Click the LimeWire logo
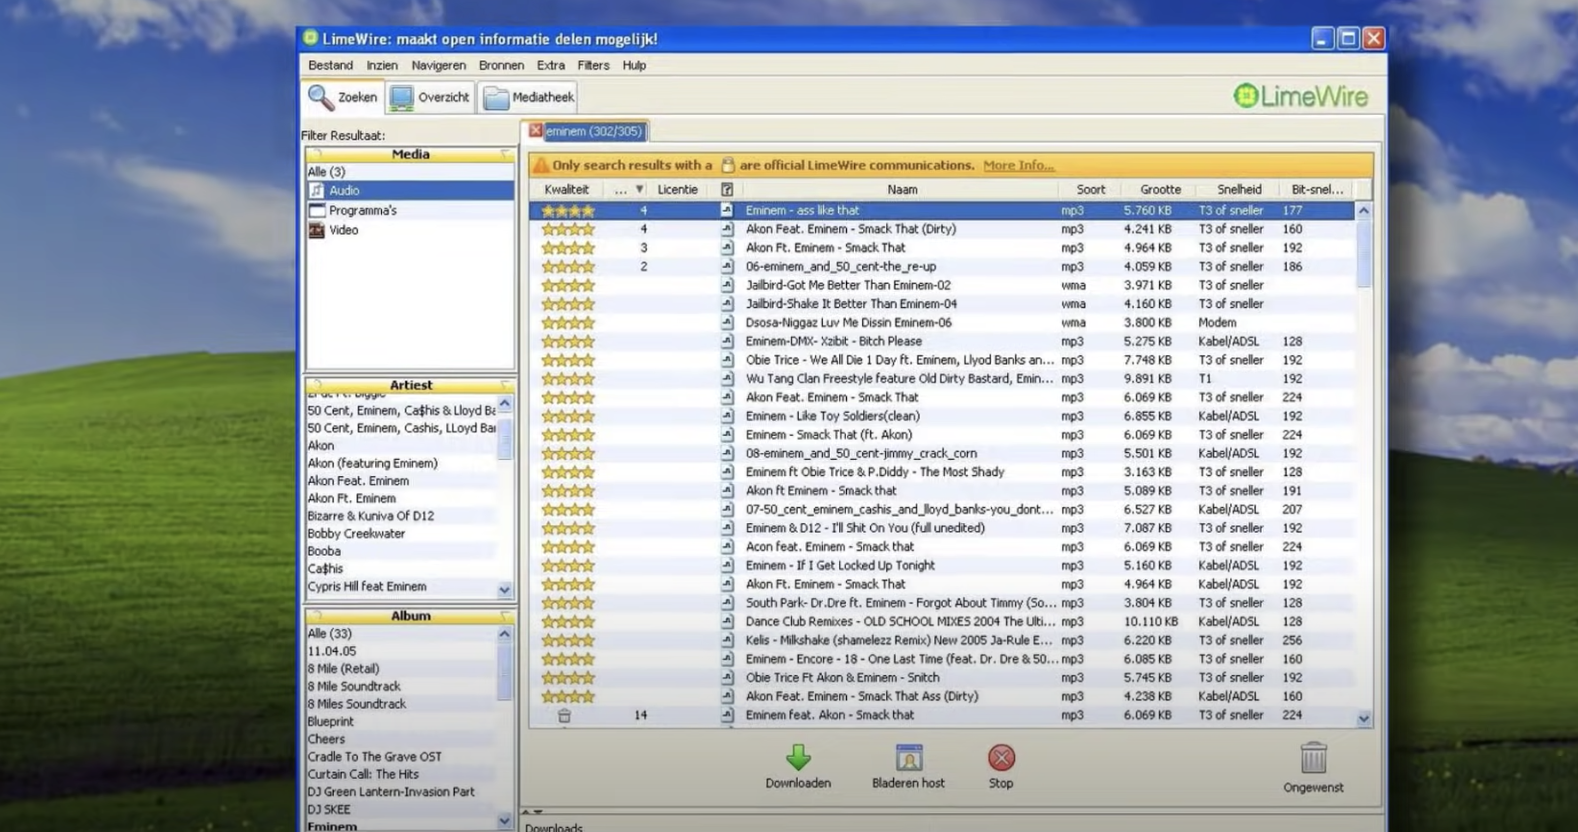Screen dimensions: 1578x832 pos(1300,96)
